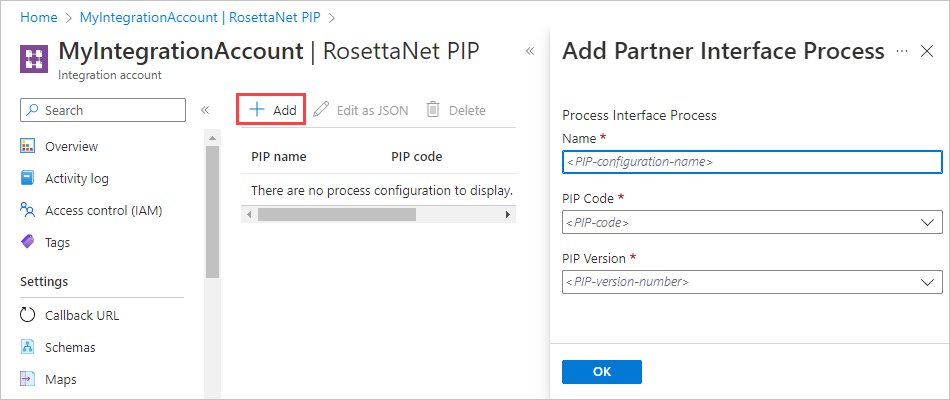Click the Callback URL icon
Screen dimensions: 950x400
coord(28,316)
